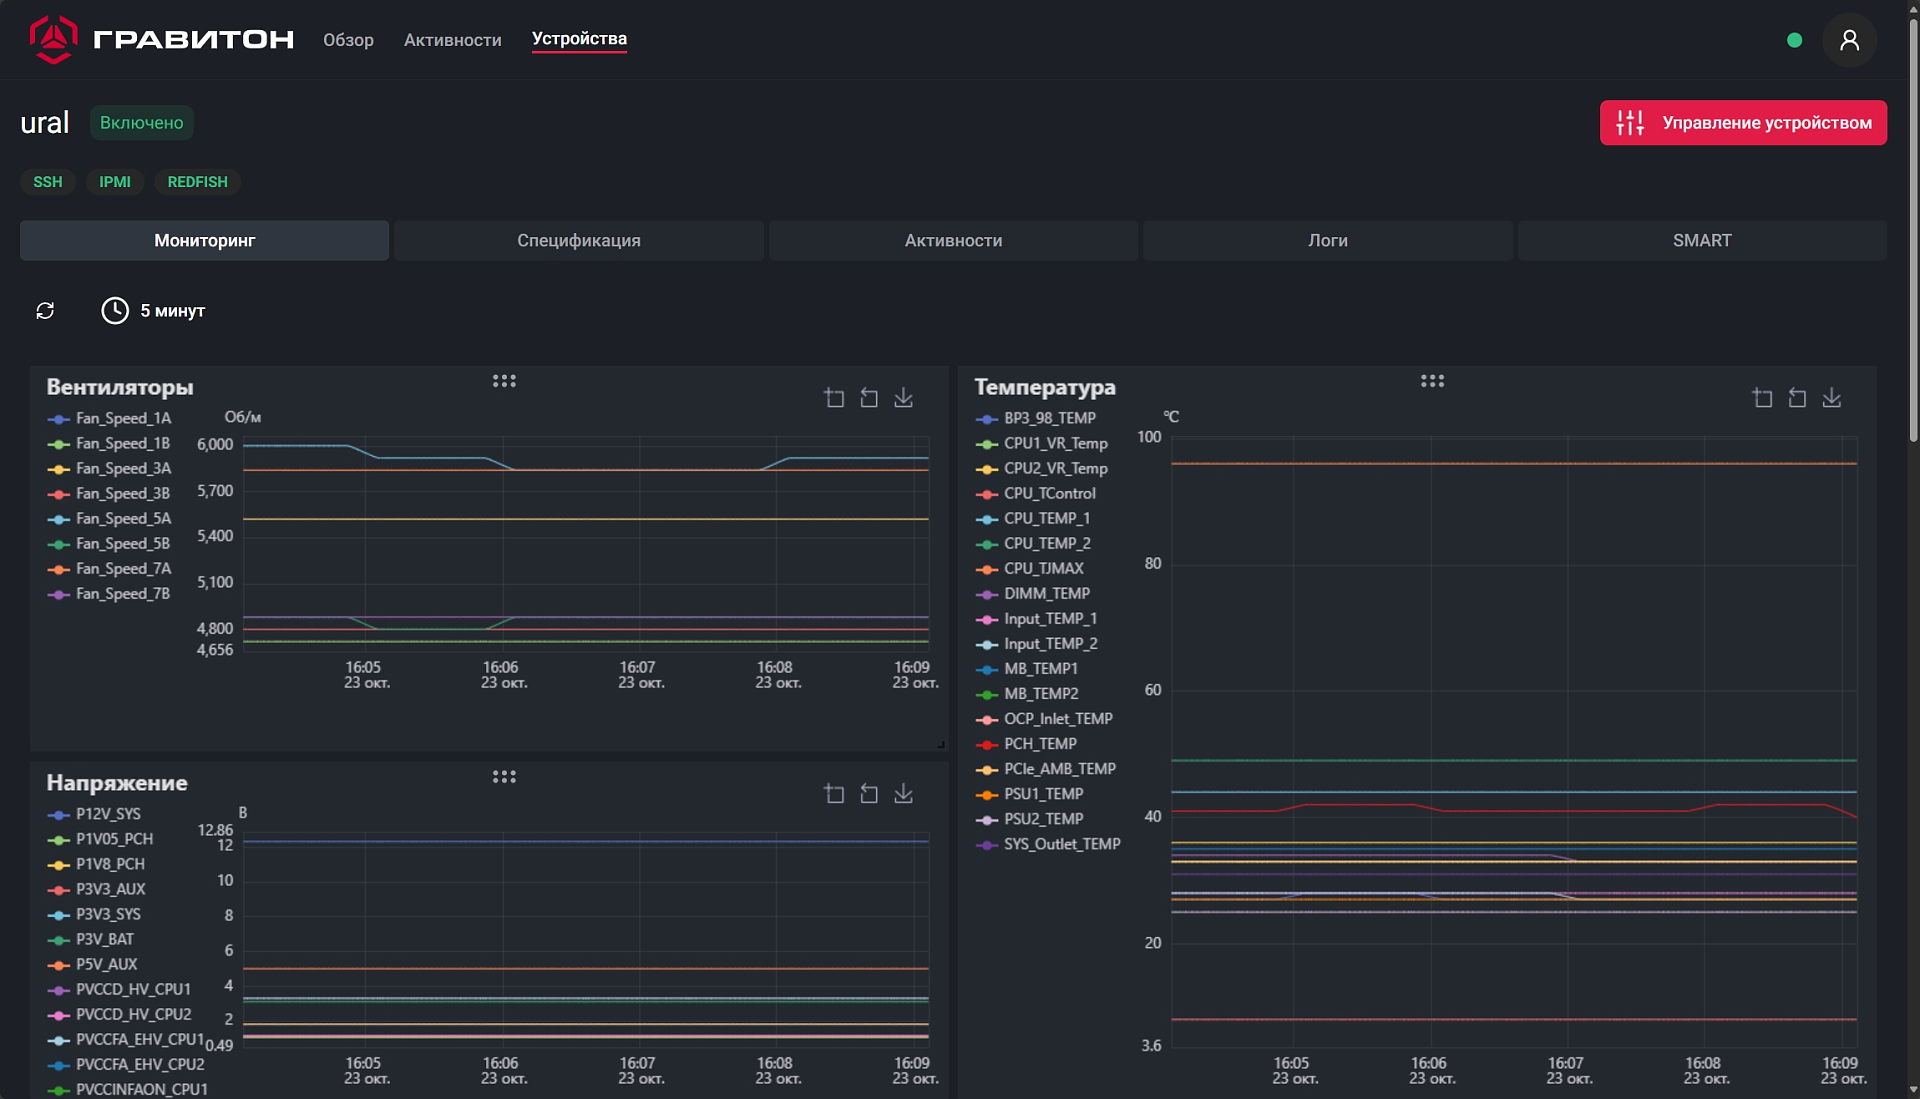
Task: Go to Обзор in top navigation
Action: pyautogui.click(x=348, y=40)
